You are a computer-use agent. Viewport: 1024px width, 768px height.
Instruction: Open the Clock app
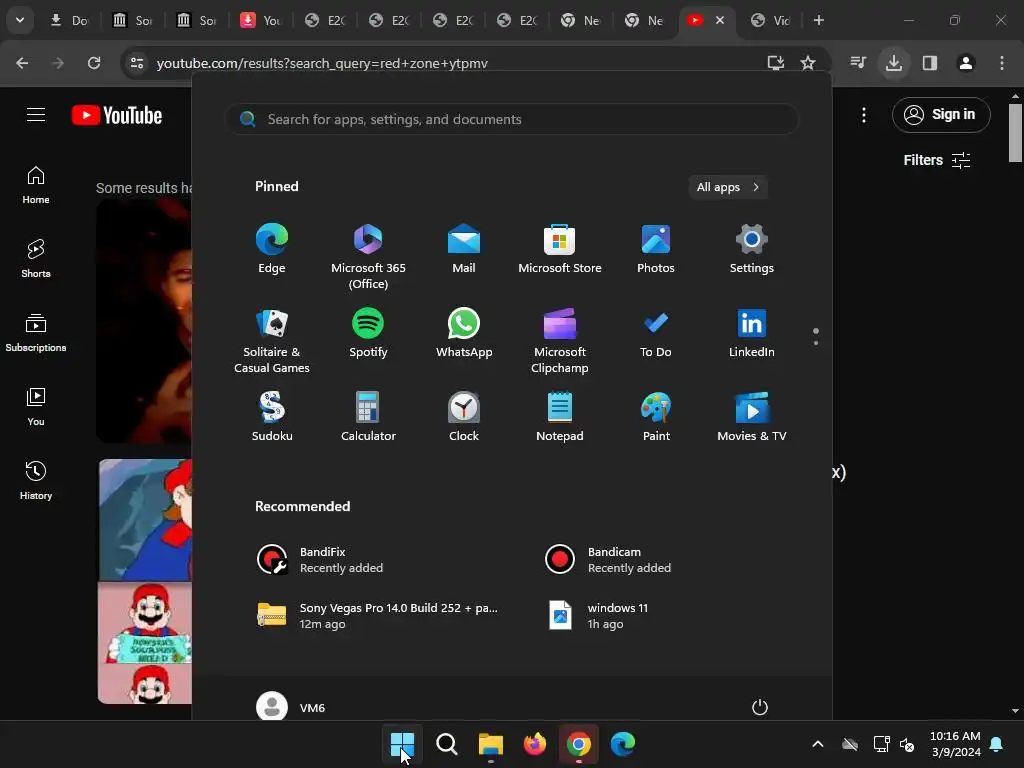click(464, 417)
